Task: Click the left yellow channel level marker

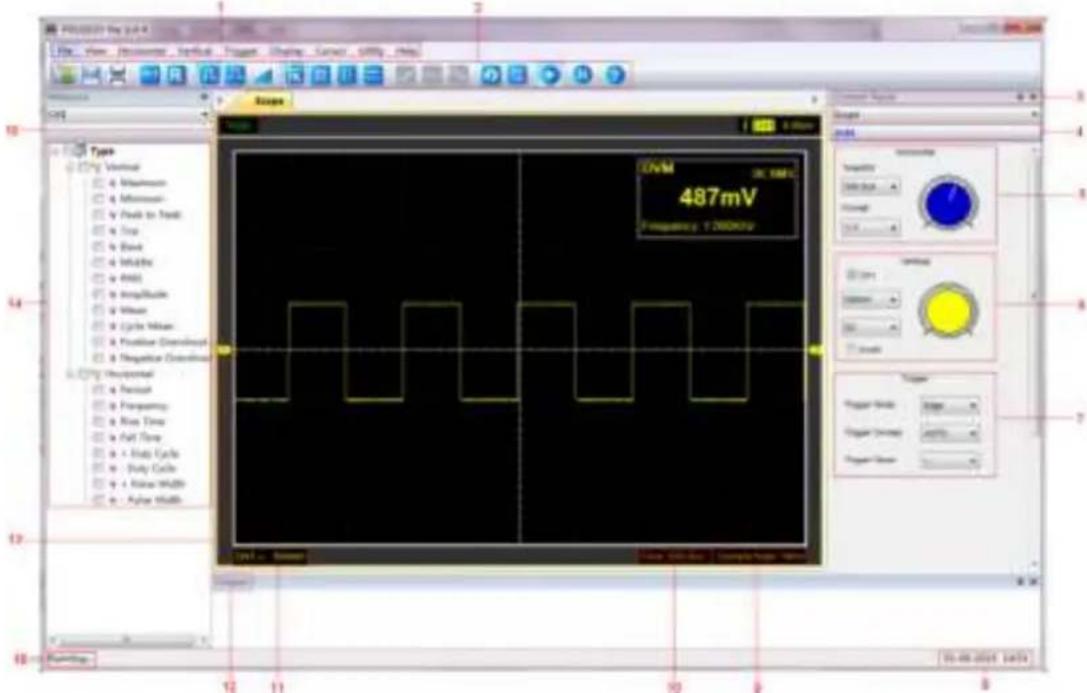Action: [225, 352]
